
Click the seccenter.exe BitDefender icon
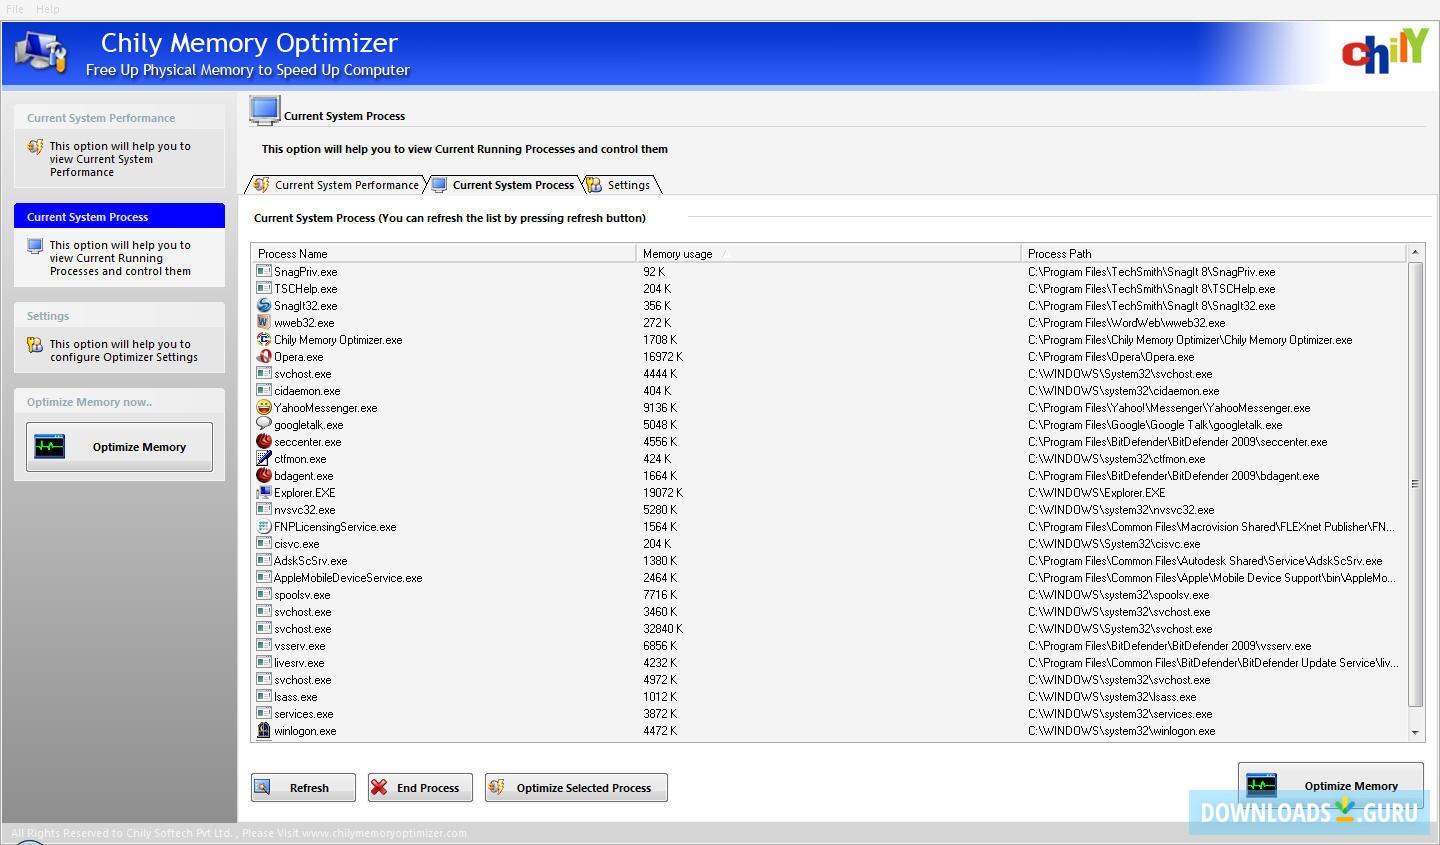264,441
